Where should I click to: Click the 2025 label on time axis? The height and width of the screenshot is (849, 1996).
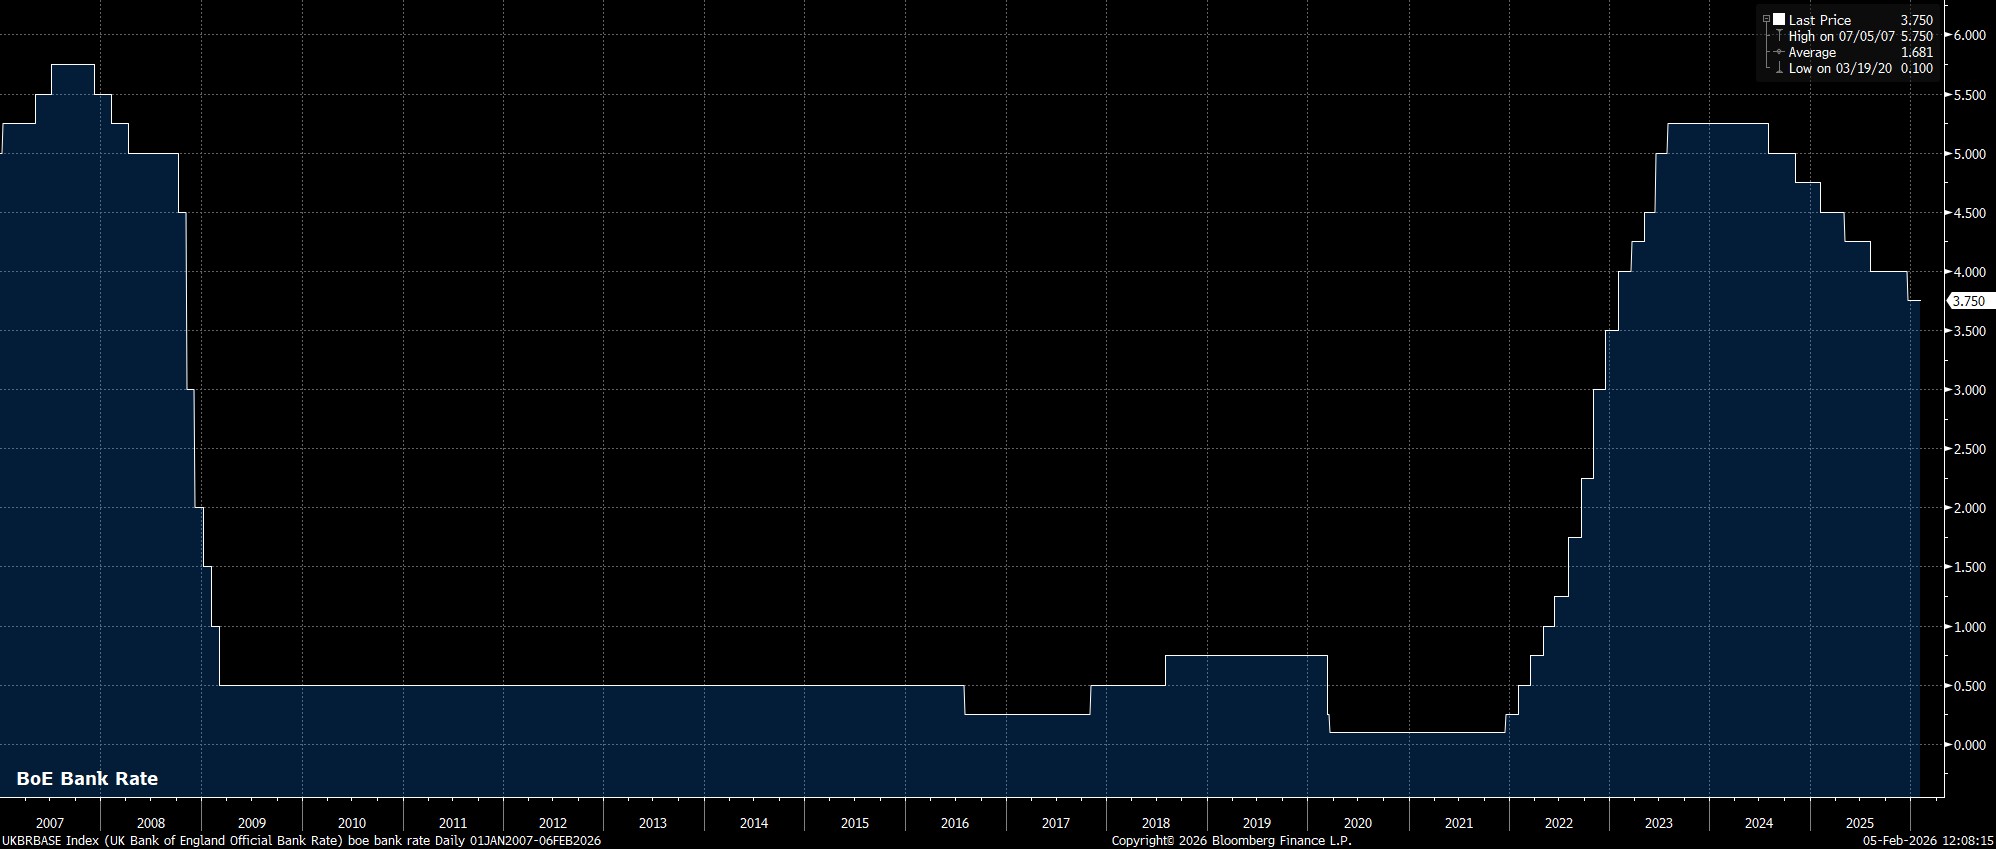pos(1859,823)
